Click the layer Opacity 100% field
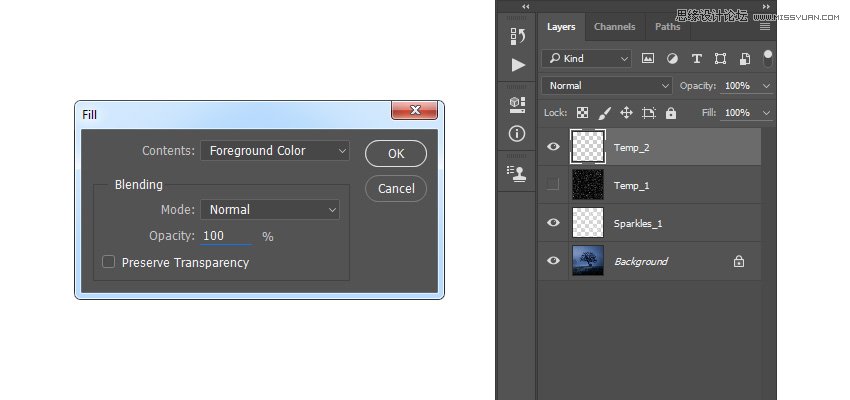This screenshot has width=850, height=400. pyautogui.click(x=738, y=86)
